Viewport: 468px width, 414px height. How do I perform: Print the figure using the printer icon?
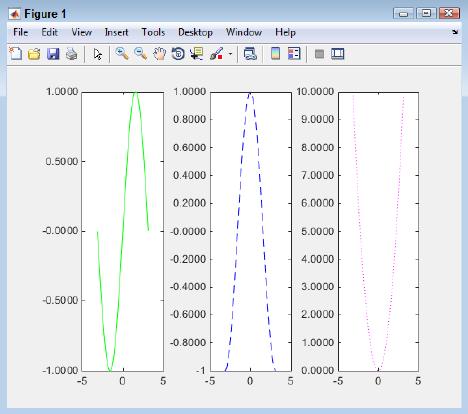(71, 54)
